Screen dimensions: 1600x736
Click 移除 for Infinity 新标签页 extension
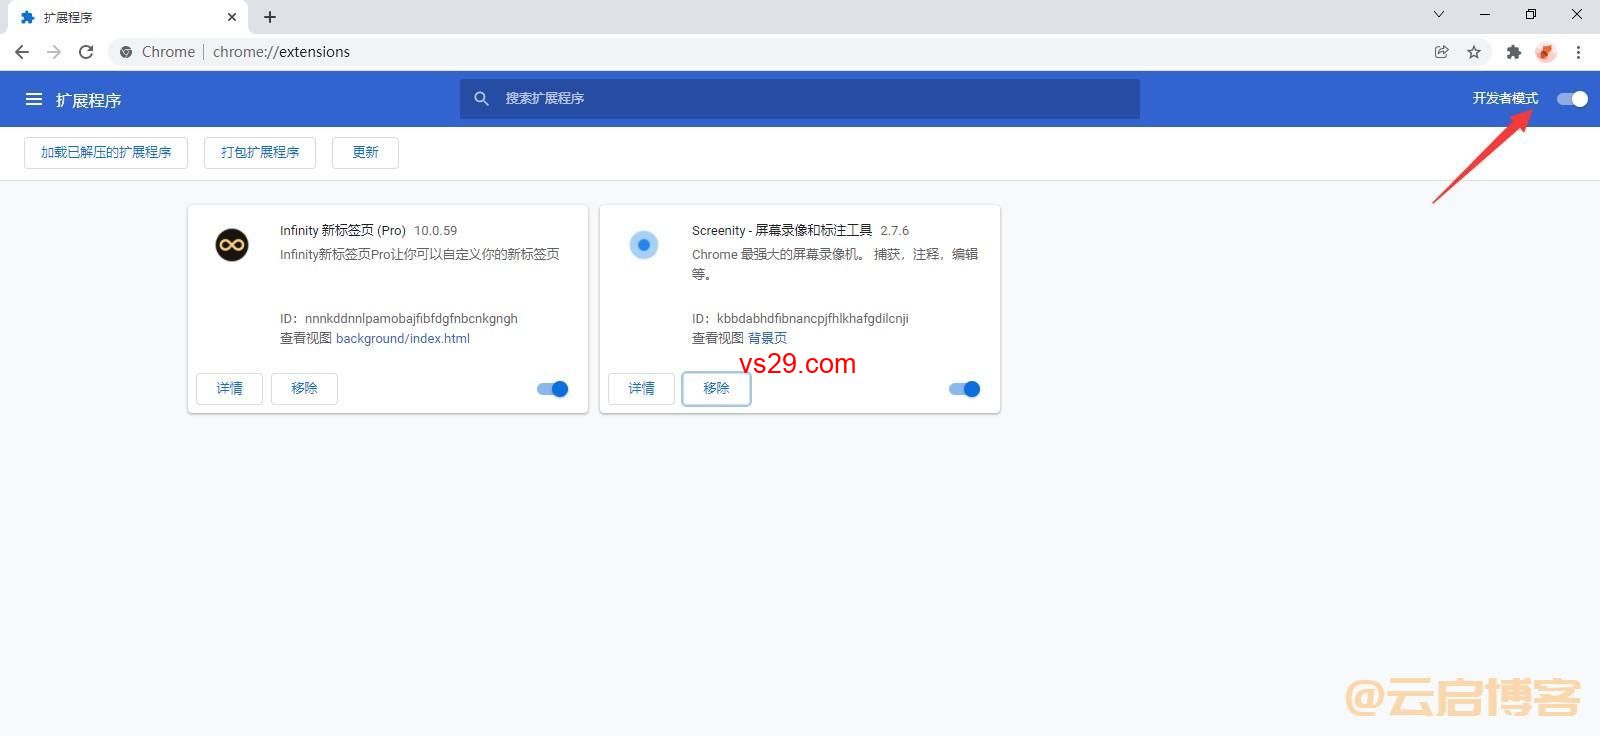pos(304,388)
